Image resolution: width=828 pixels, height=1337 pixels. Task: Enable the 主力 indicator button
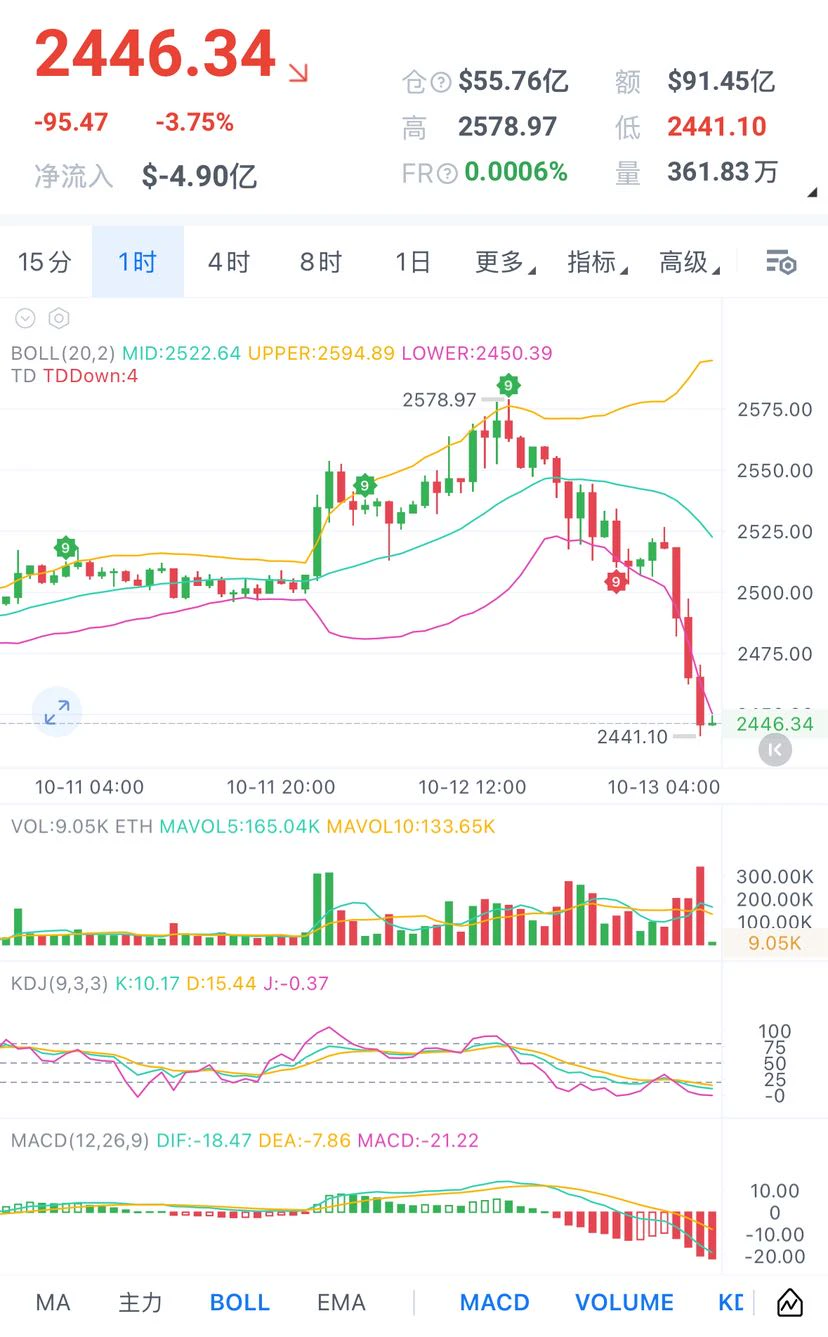140,1302
